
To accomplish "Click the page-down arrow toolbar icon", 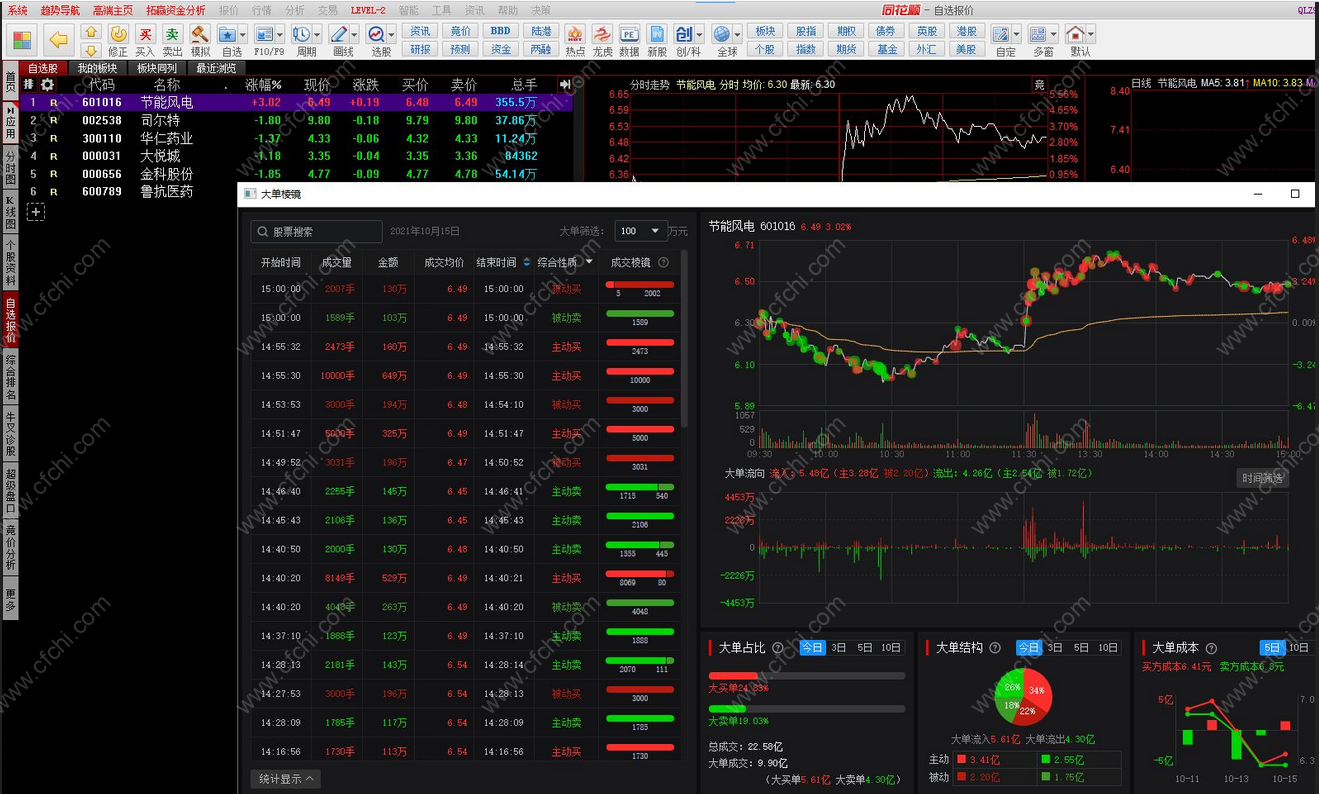I will pyautogui.click(x=90, y=49).
